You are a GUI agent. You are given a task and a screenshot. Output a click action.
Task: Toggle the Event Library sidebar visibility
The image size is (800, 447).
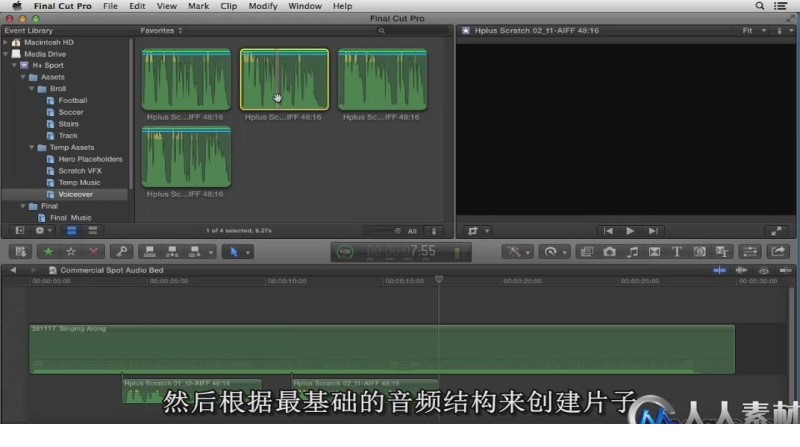tap(19, 231)
